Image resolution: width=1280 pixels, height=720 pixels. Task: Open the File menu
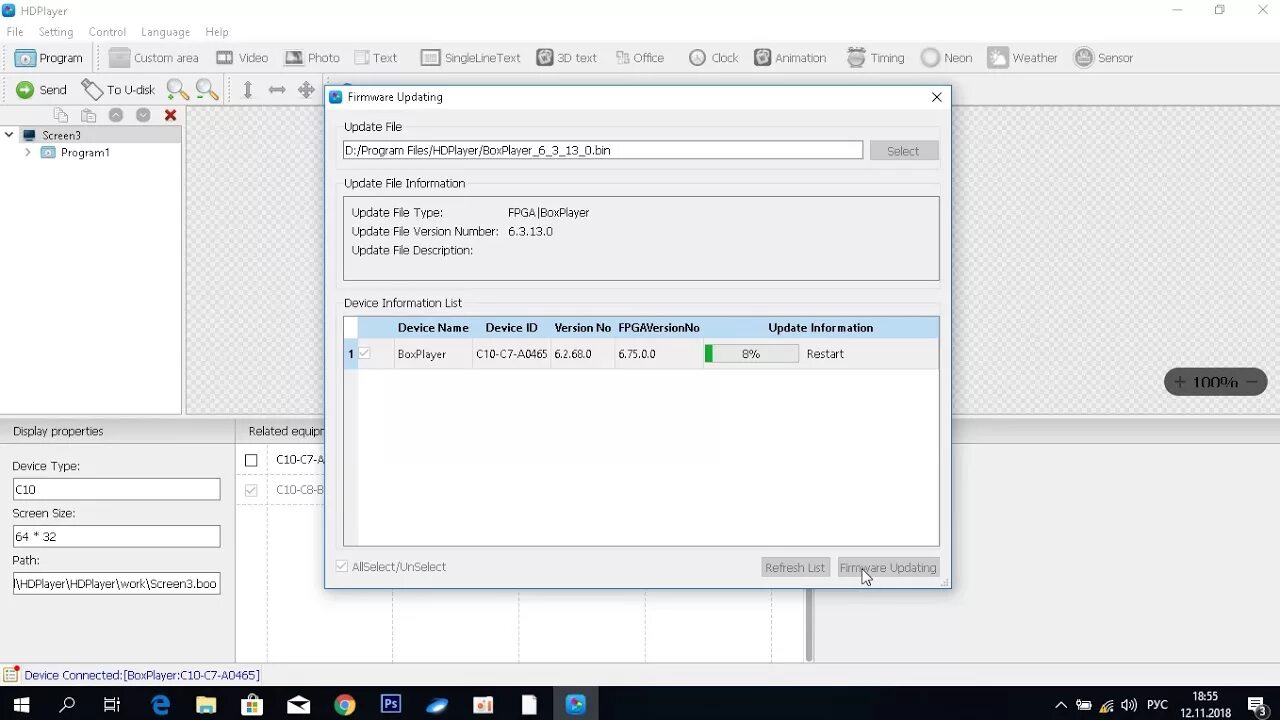tap(15, 32)
